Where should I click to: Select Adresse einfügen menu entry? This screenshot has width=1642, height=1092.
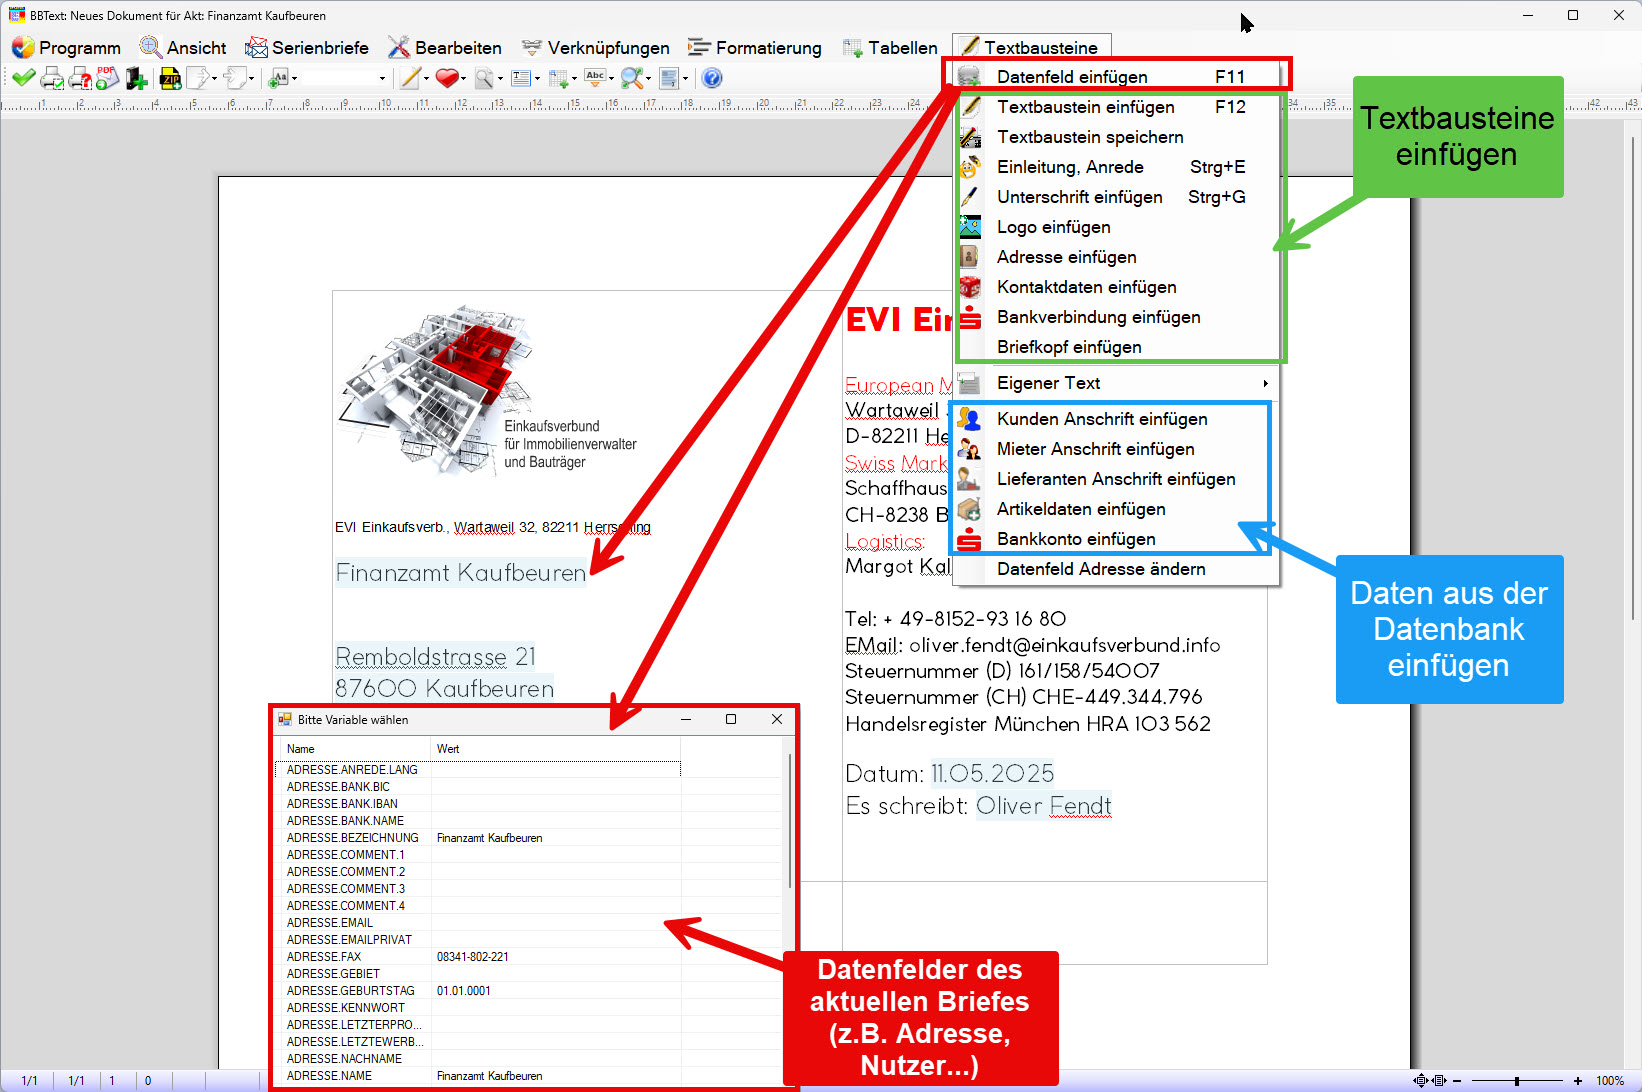1117,257
